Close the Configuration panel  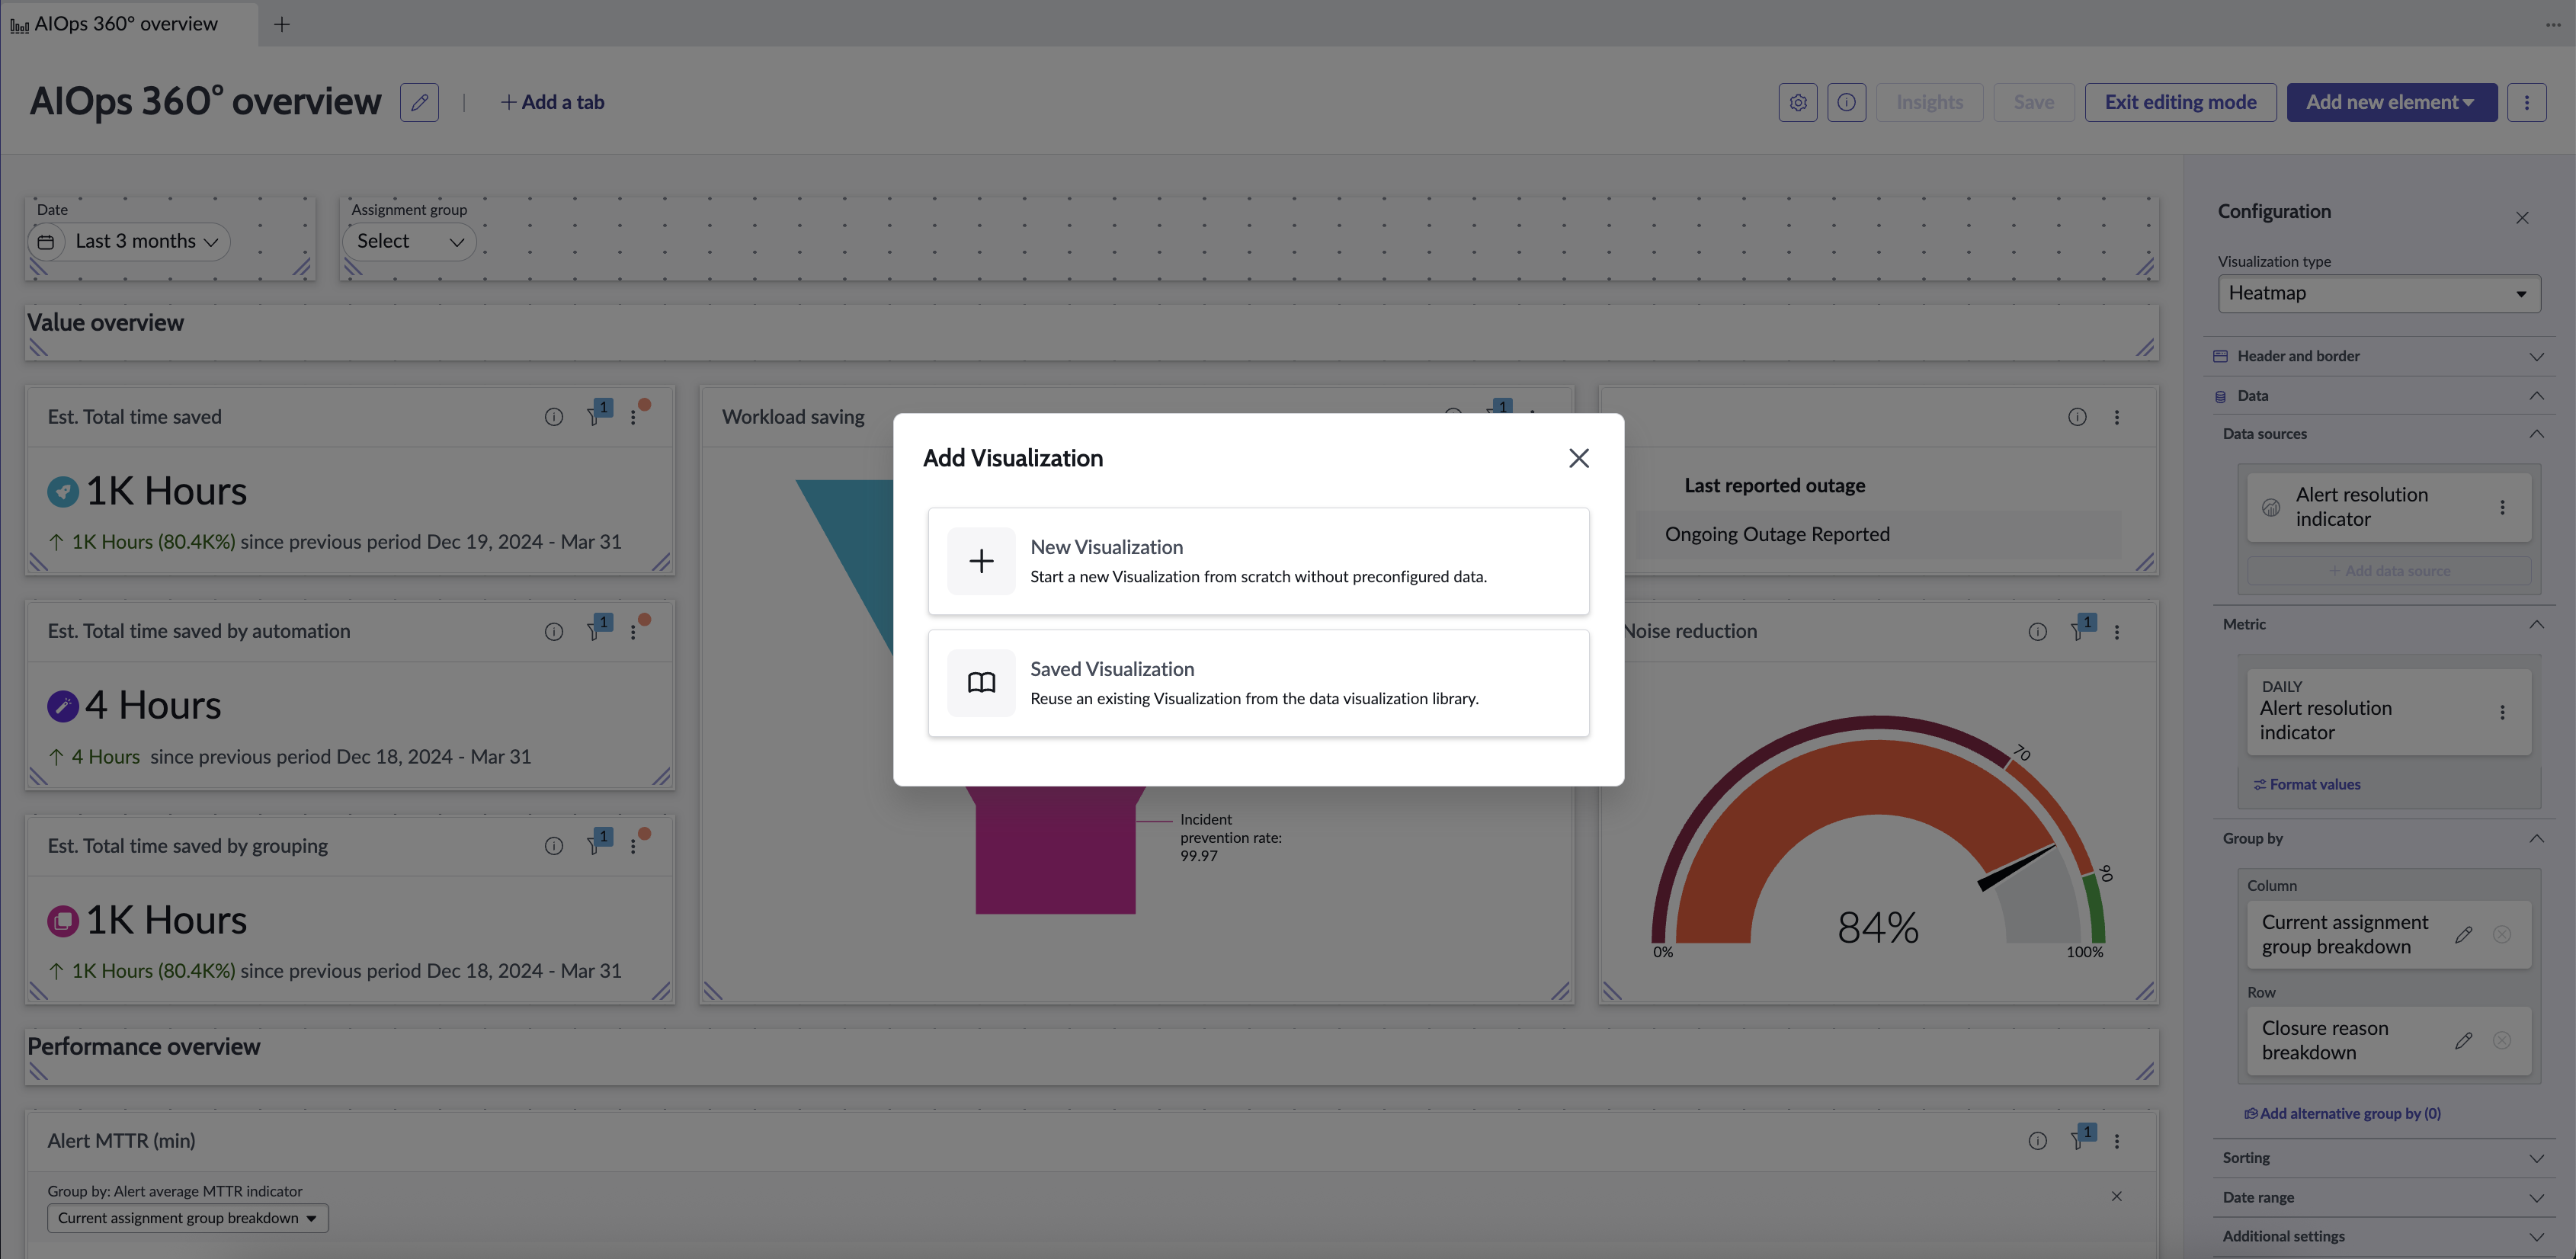point(2521,218)
